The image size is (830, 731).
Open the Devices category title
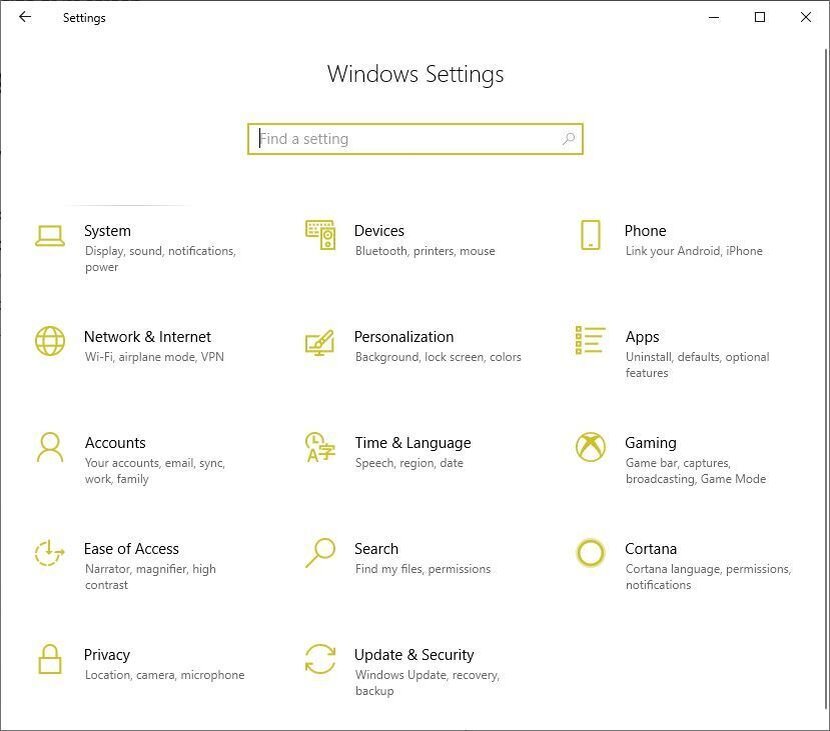click(379, 231)
